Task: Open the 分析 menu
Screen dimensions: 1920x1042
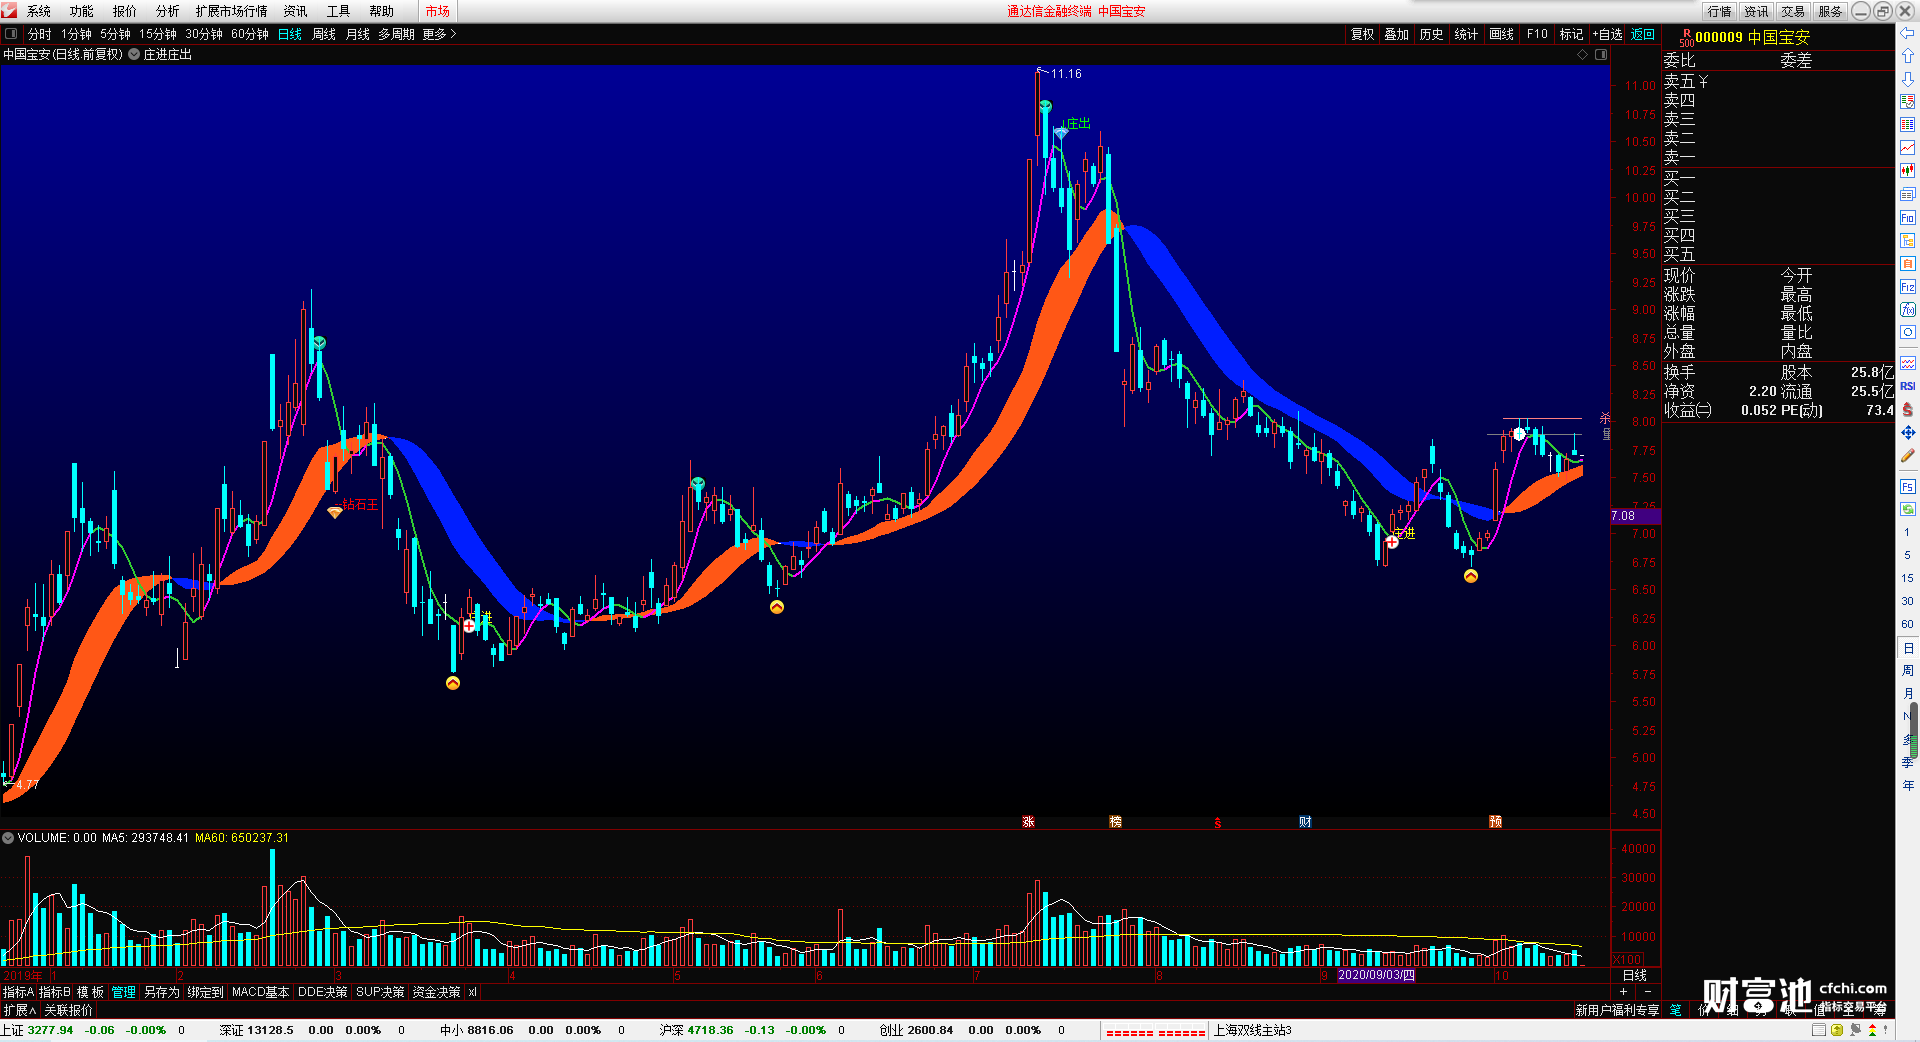Action: tap(168, 11)
